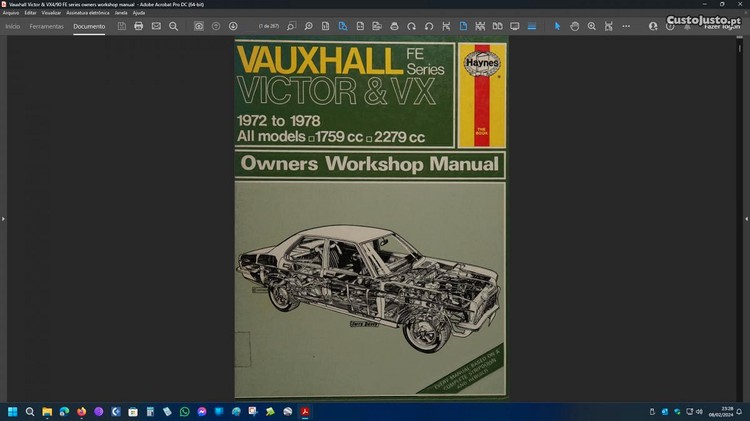
Task: Click the marquee zoom magnifier tool
Action: 592,26
